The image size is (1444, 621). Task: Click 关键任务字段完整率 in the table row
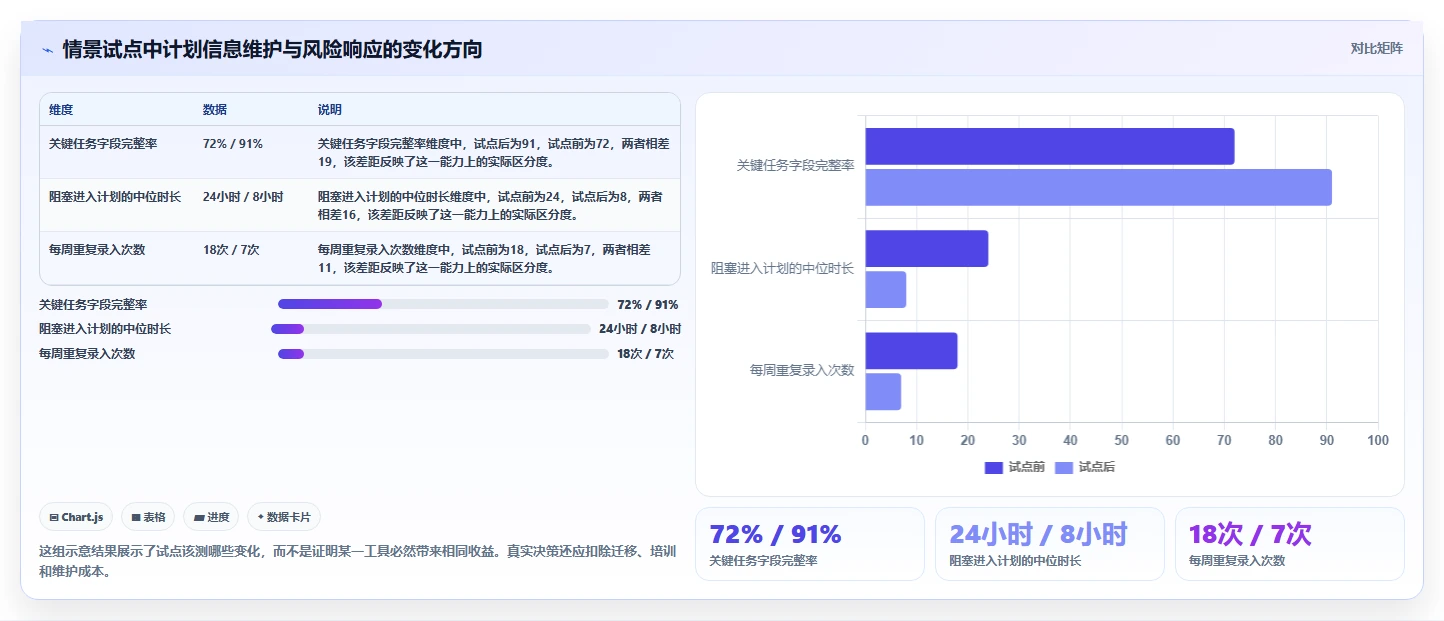coord(103,143)
